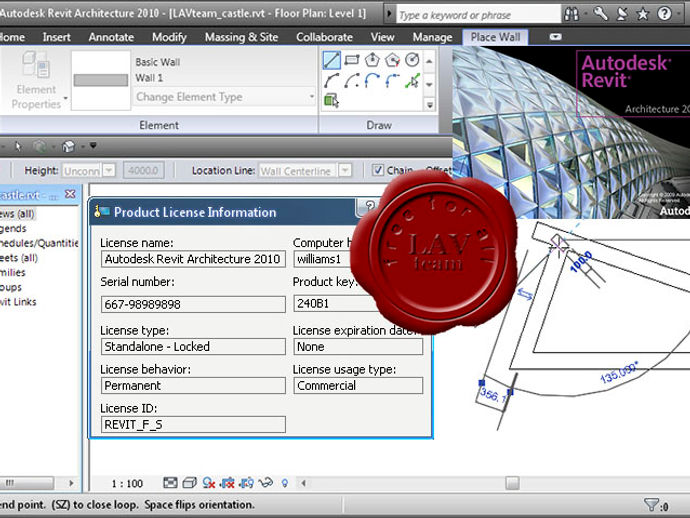Close the Project Browser panel

70,194
